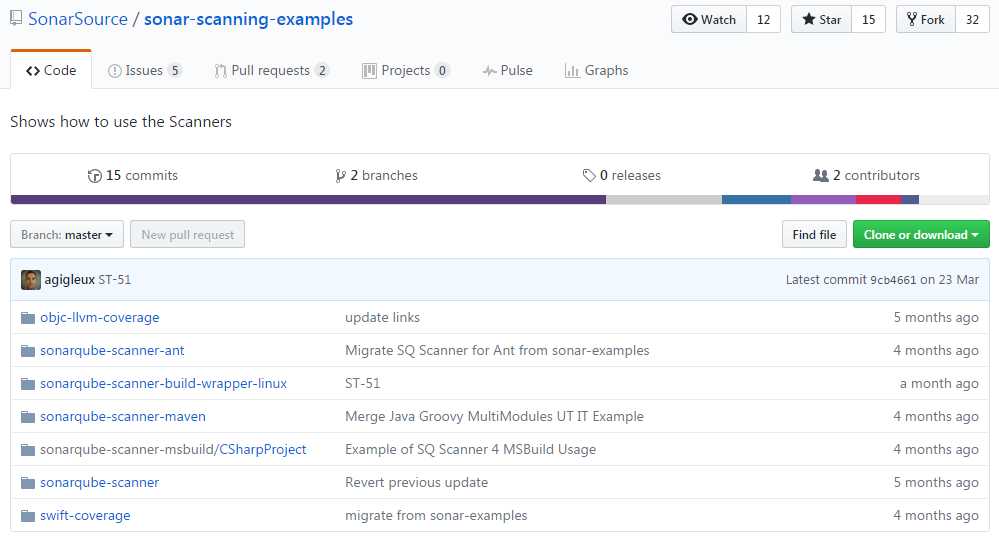Click the Fork button
The width and height of the screenshot is (999, 550).
(926, 20)
